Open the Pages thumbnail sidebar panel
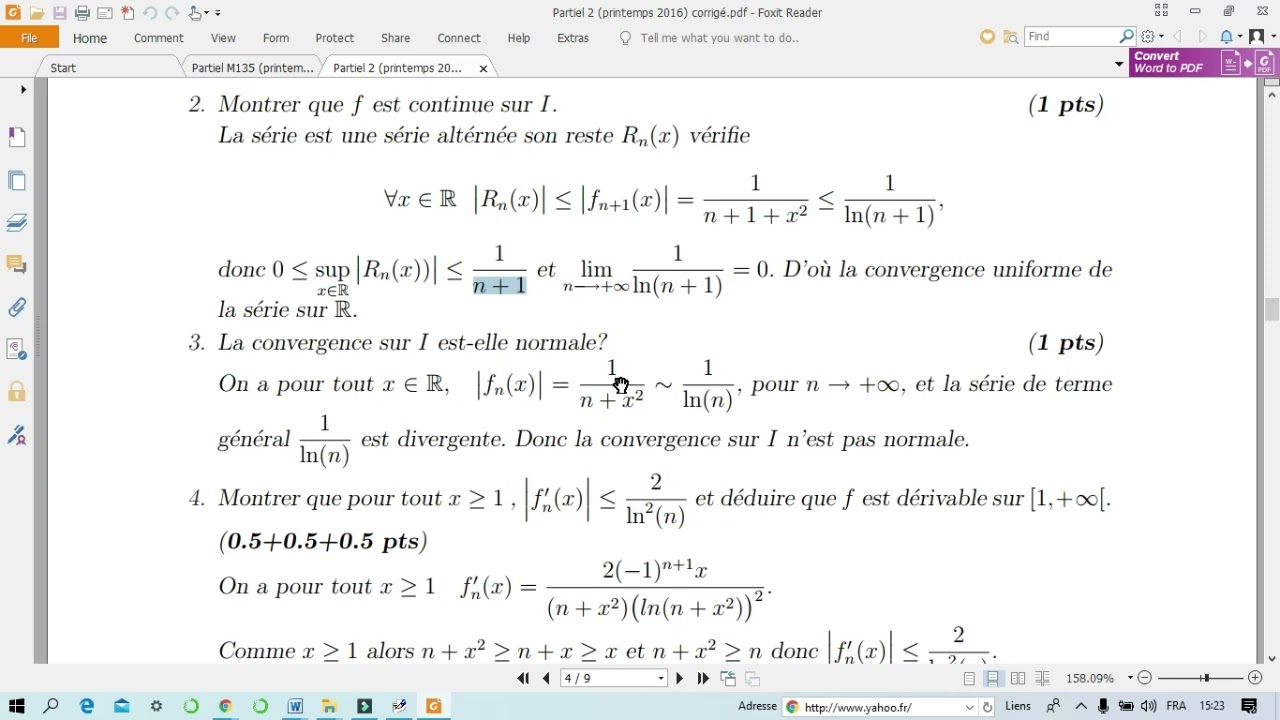Viewport: 1280px width, 720px height. (17, 181)
